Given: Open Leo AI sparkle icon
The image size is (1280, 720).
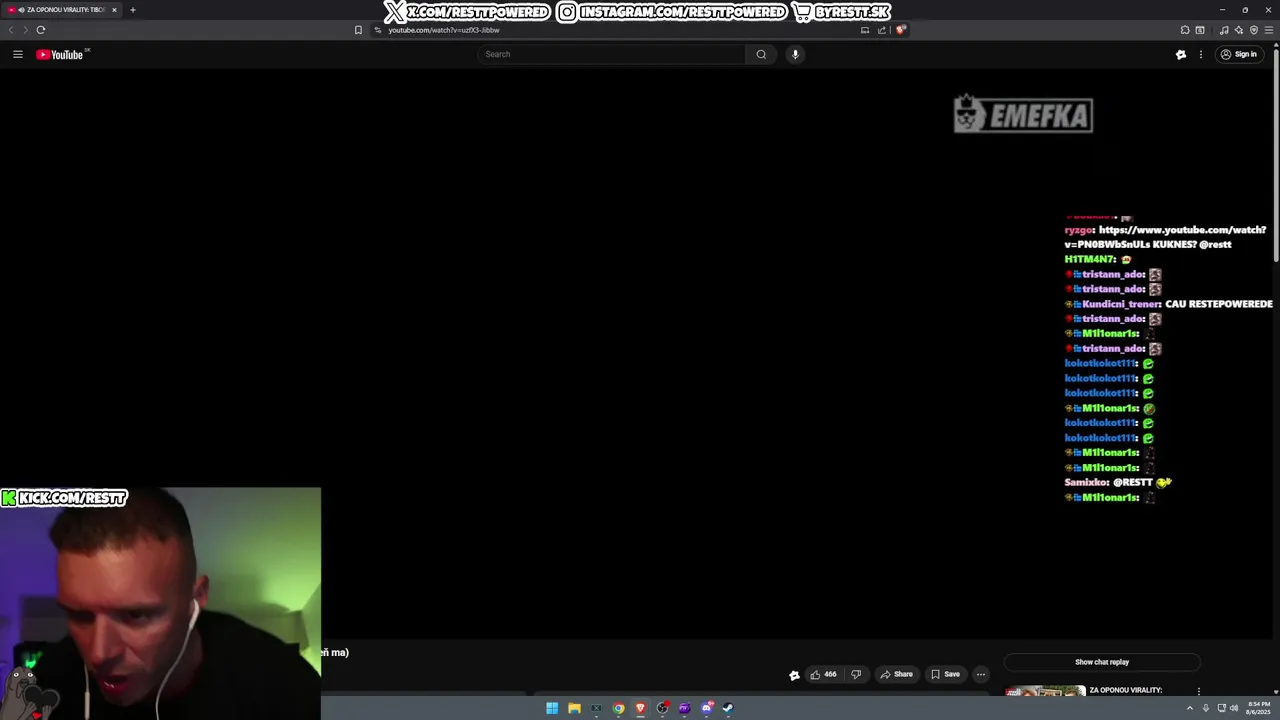Looking at the screenshot, I should 1239,30.
